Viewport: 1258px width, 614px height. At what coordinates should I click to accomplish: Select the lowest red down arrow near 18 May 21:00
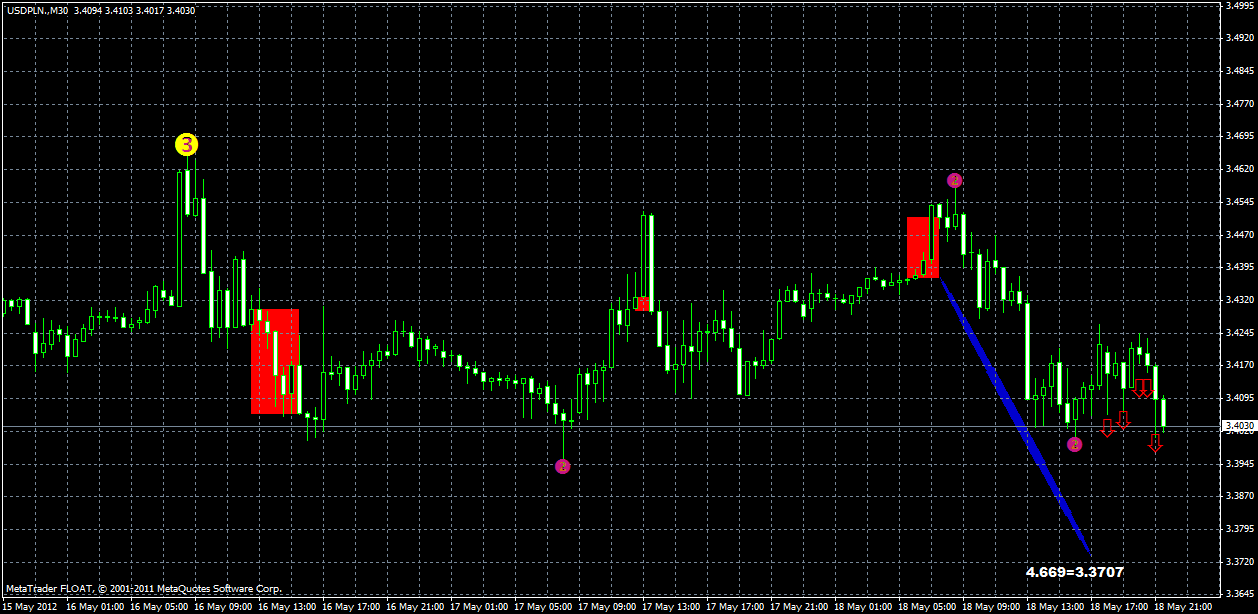coord(1156,445)
